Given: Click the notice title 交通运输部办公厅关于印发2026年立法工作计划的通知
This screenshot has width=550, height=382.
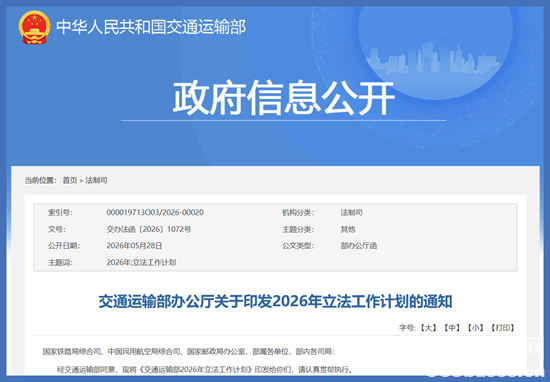Looking at the screenshot, I should tap(275, 302).
